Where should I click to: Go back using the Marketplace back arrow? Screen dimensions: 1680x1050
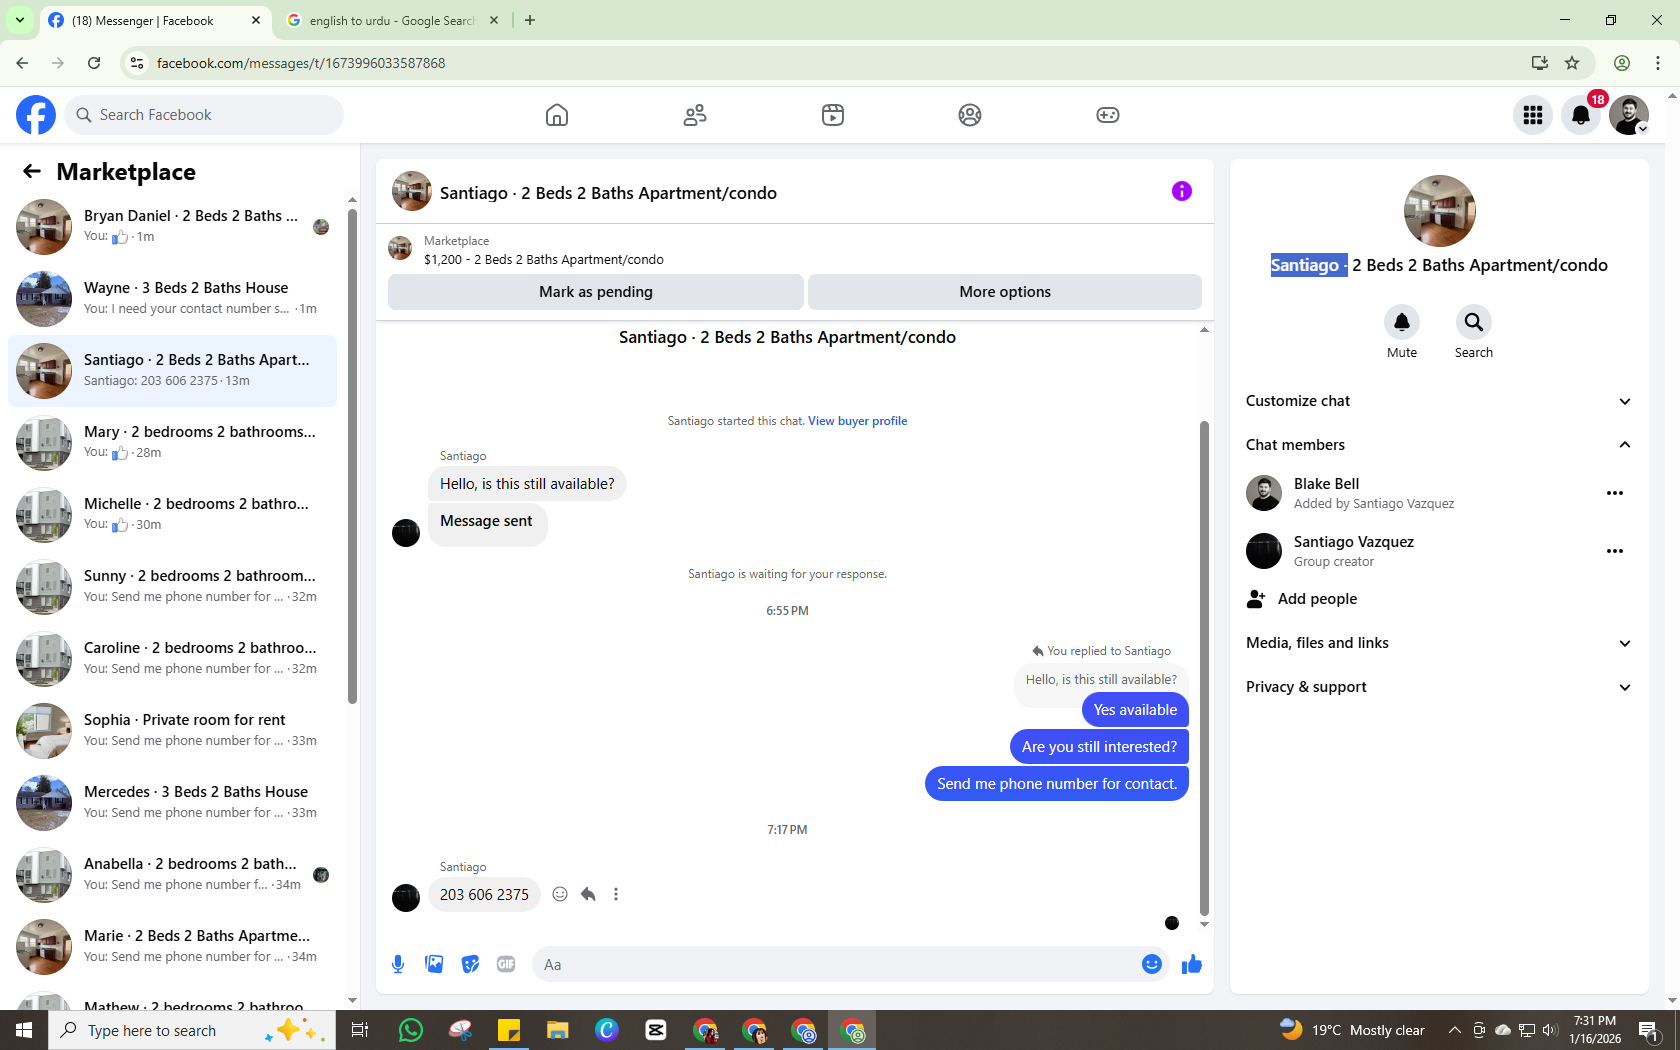[x=32, y=172]
